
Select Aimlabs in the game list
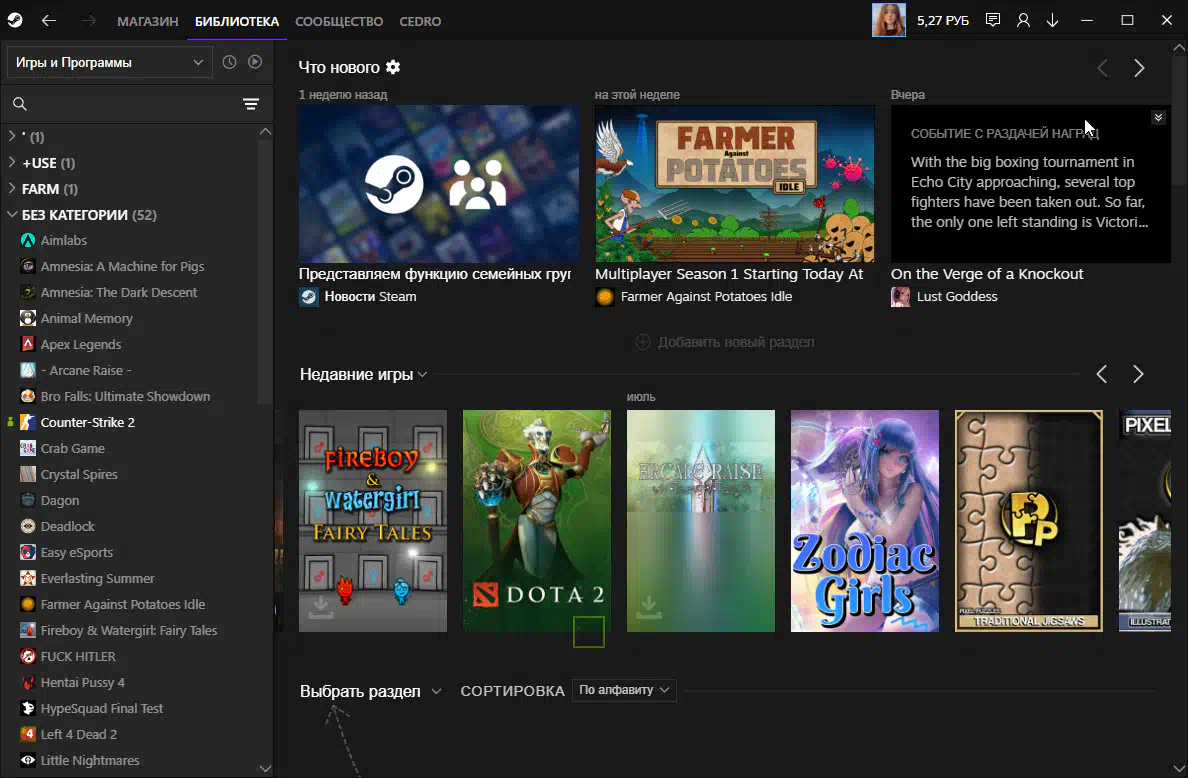pos(64,240)
